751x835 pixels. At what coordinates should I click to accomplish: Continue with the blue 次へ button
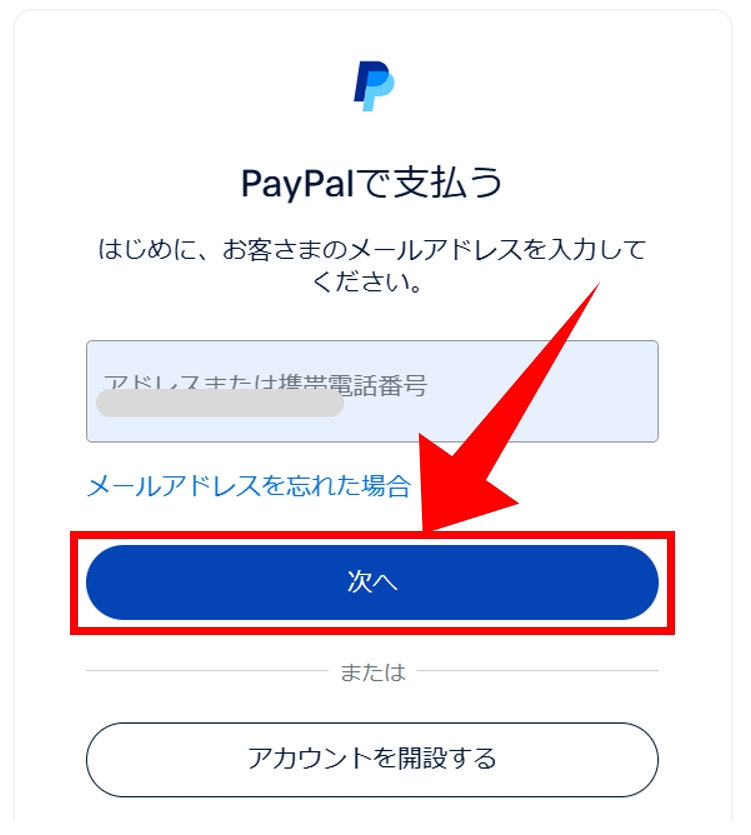tap(372, 583)
